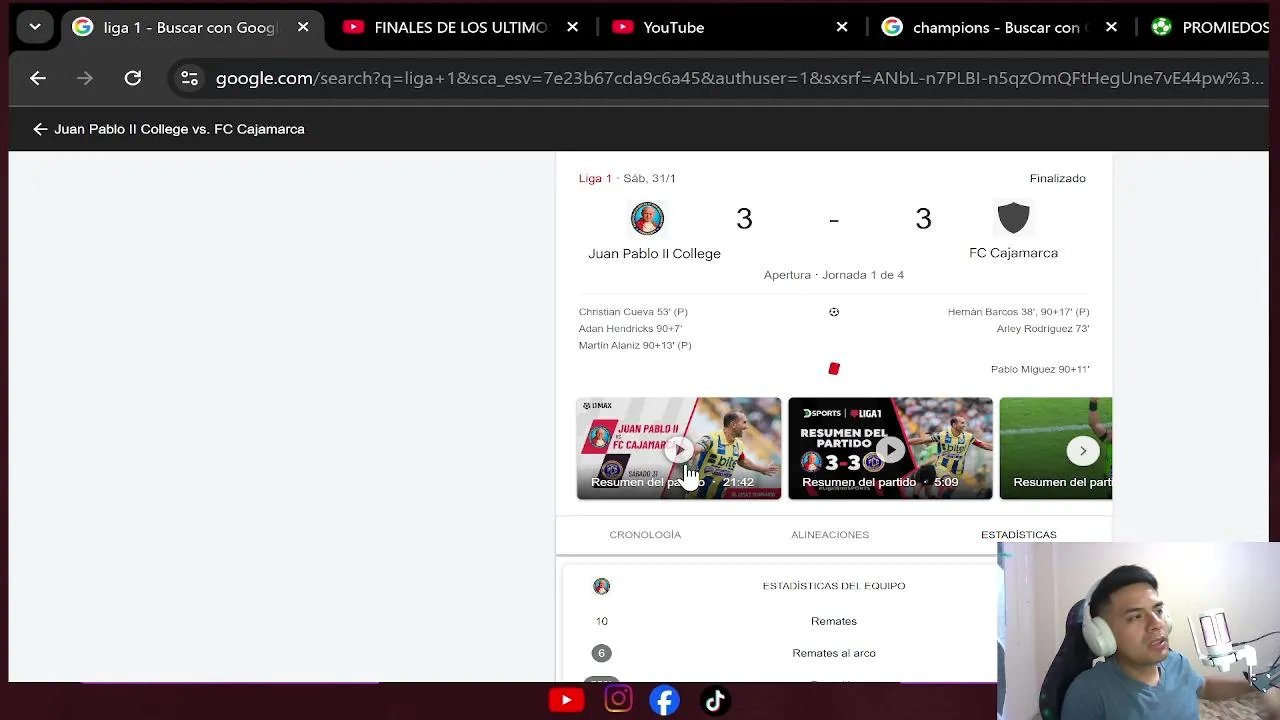1280x720 pixels.
Task: Switch to the 'liga 1 - Buscar con Google' tab
Action: (190, 27)
